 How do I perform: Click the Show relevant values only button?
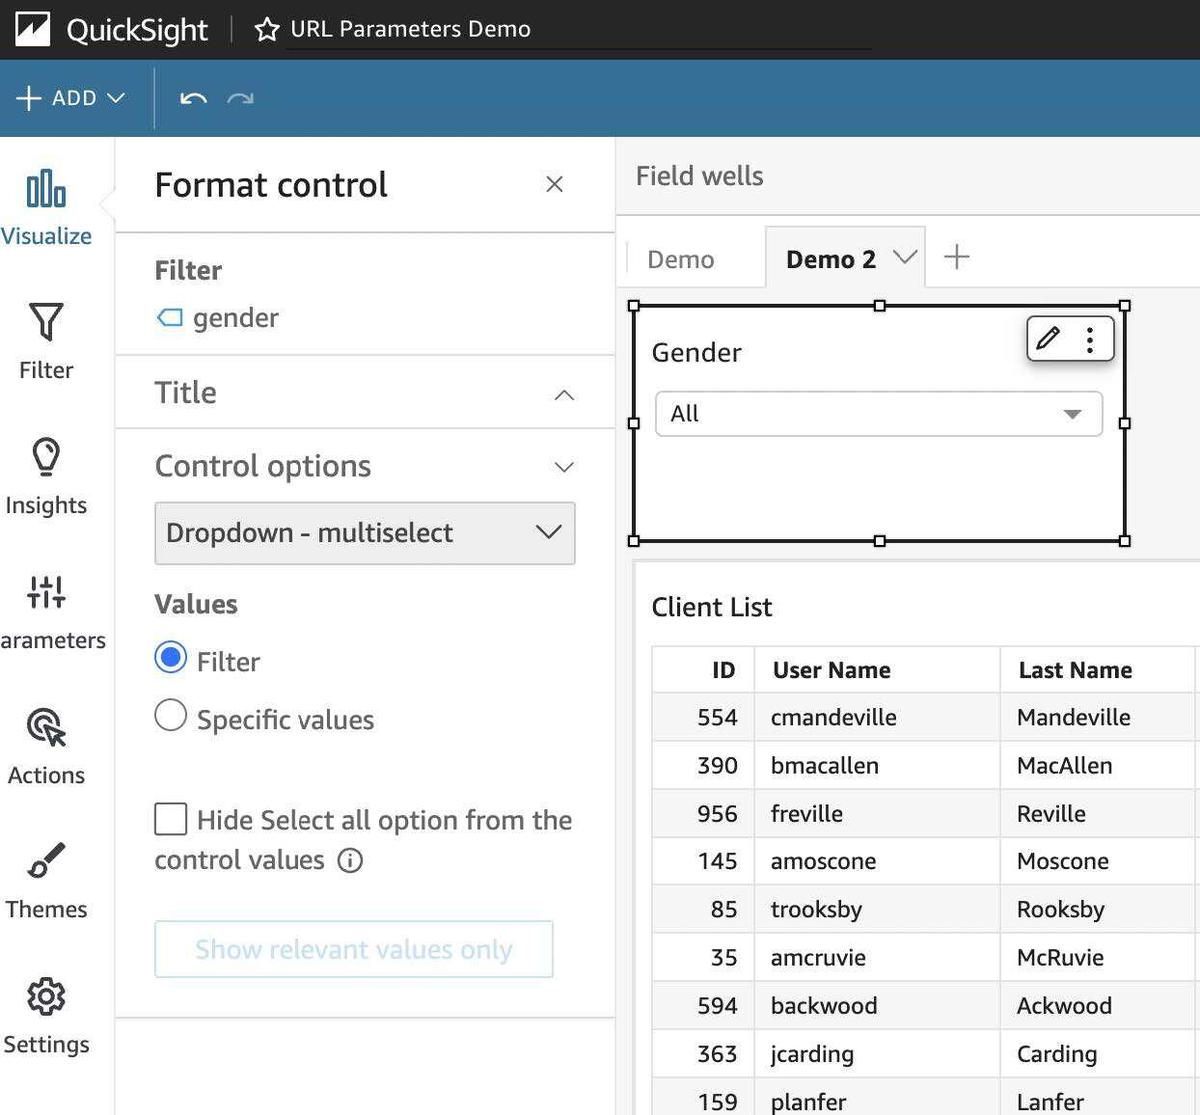[x=354, y=949]
